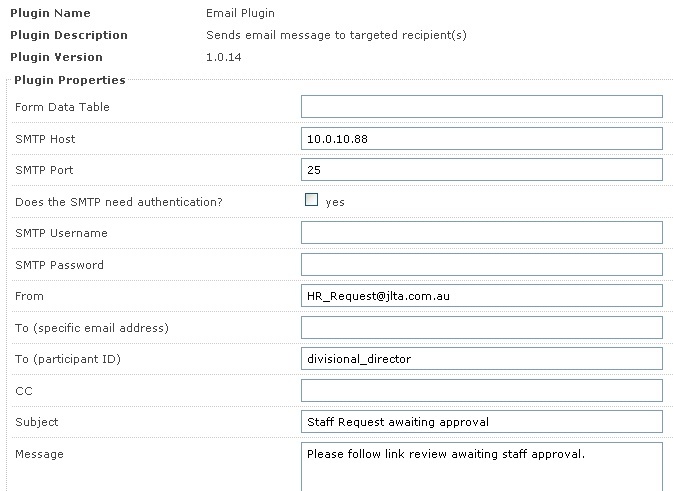Click the To (specific email address) input
Image resolution: width=673 pixels, height=491 pixels.
481,328
